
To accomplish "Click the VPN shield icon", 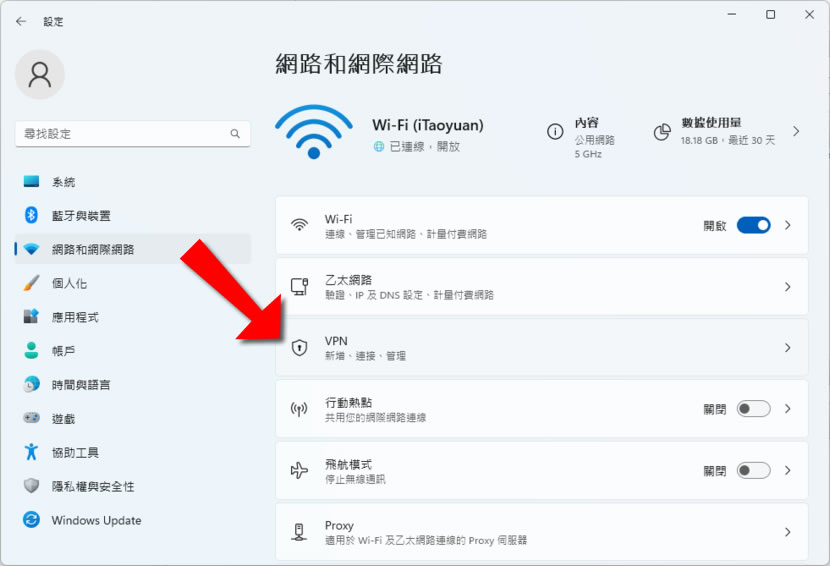I will pos(300,347).
